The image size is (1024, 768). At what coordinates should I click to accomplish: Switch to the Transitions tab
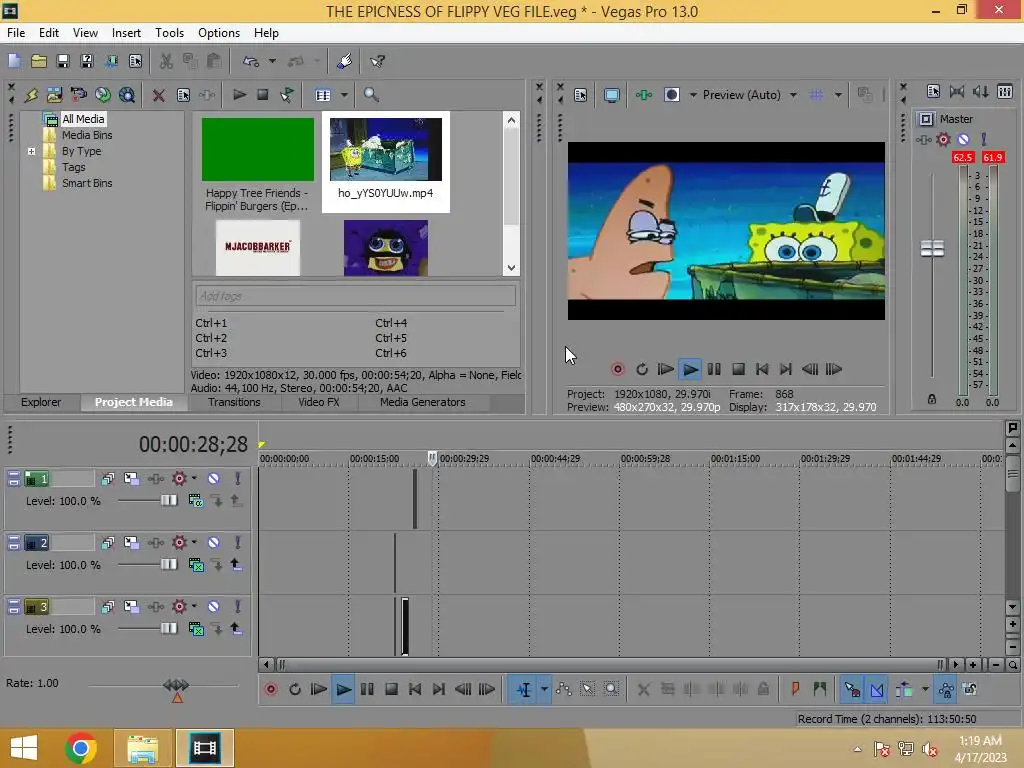tap(234, 402)
